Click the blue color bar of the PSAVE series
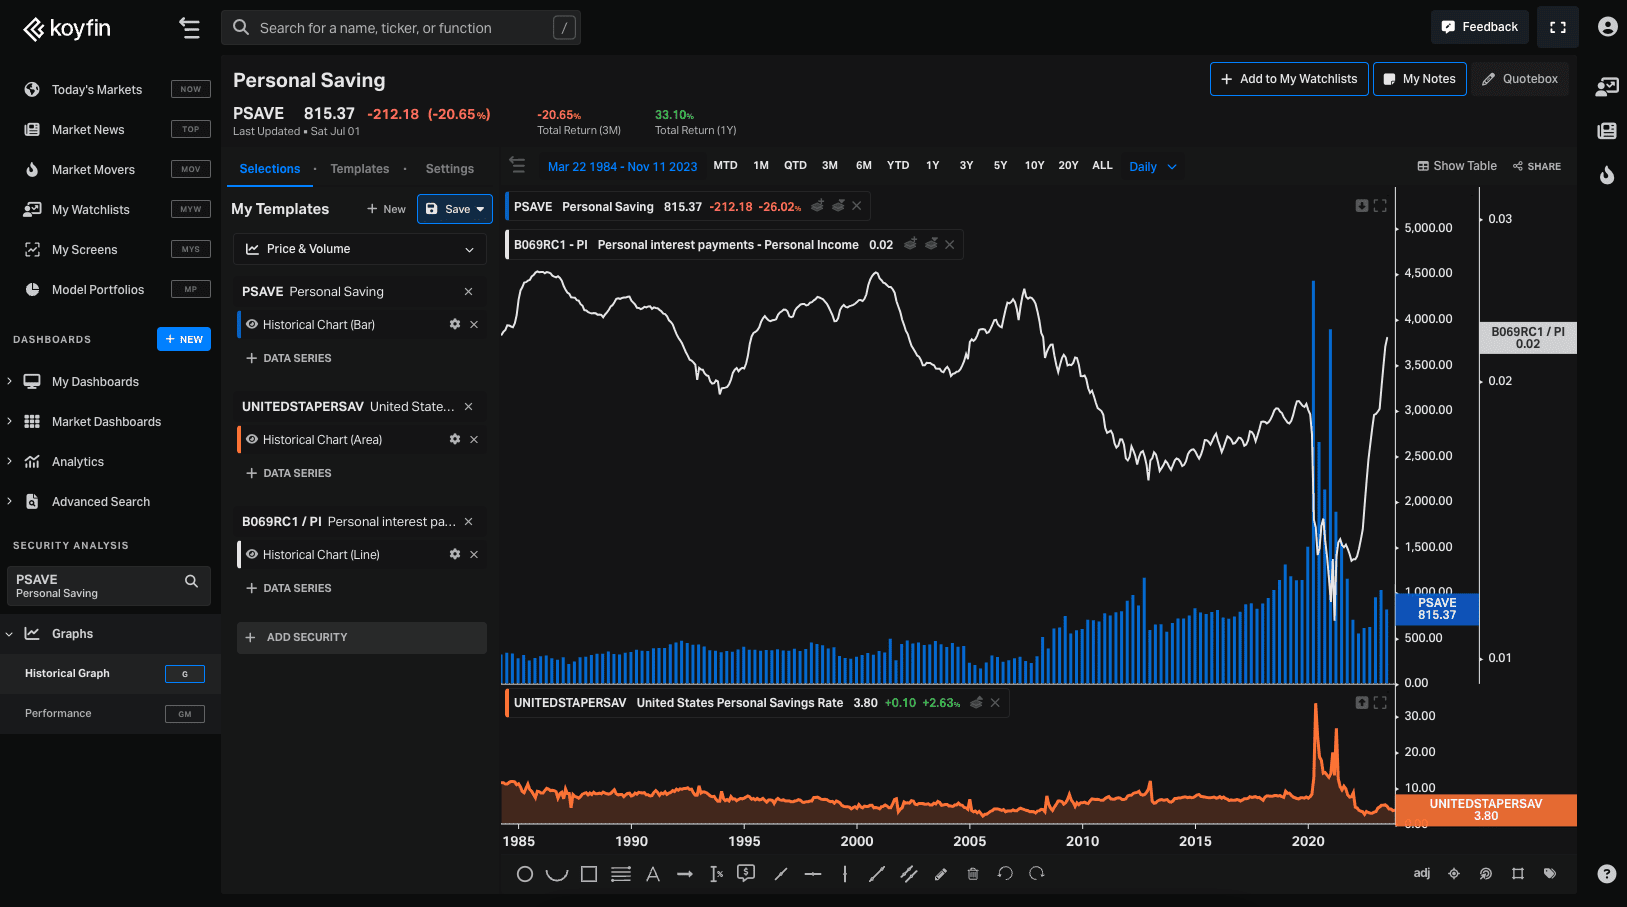This screenshot has width=1627, height=907. [239, 325]
